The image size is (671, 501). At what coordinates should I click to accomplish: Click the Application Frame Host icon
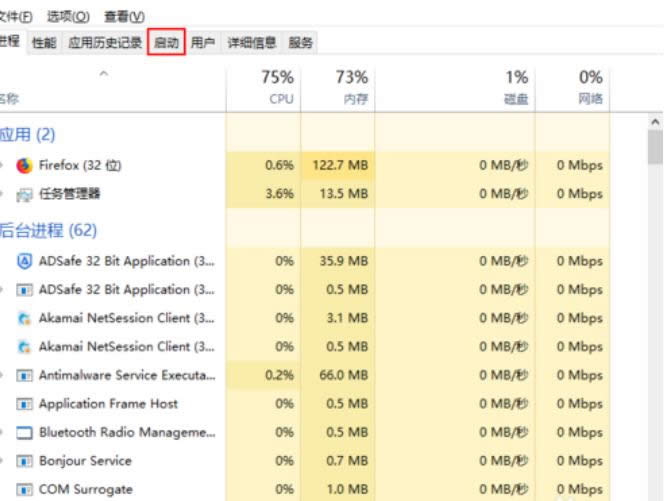pos(25,404)
